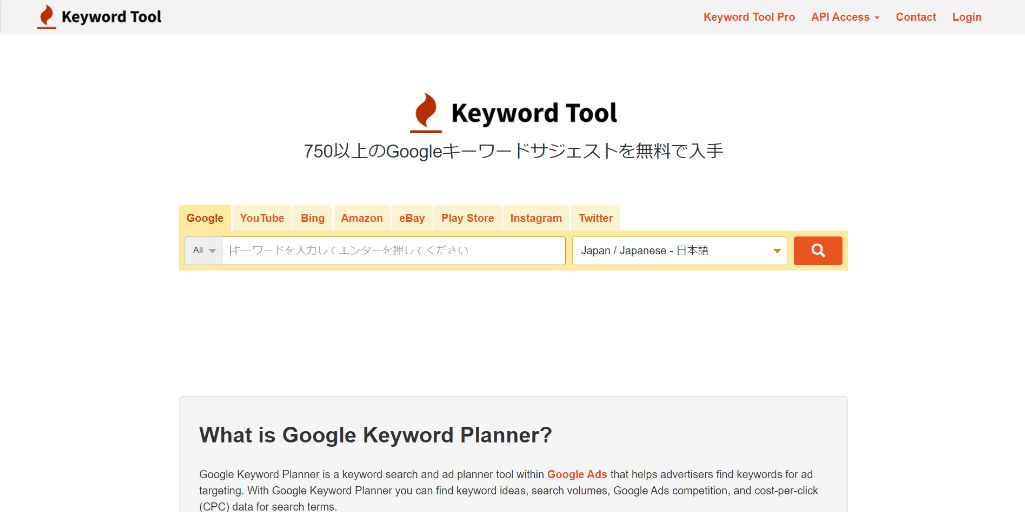Select the Google tab
Image resolution: width=1025 pixels, height=512 pixels.
[205, 218]
